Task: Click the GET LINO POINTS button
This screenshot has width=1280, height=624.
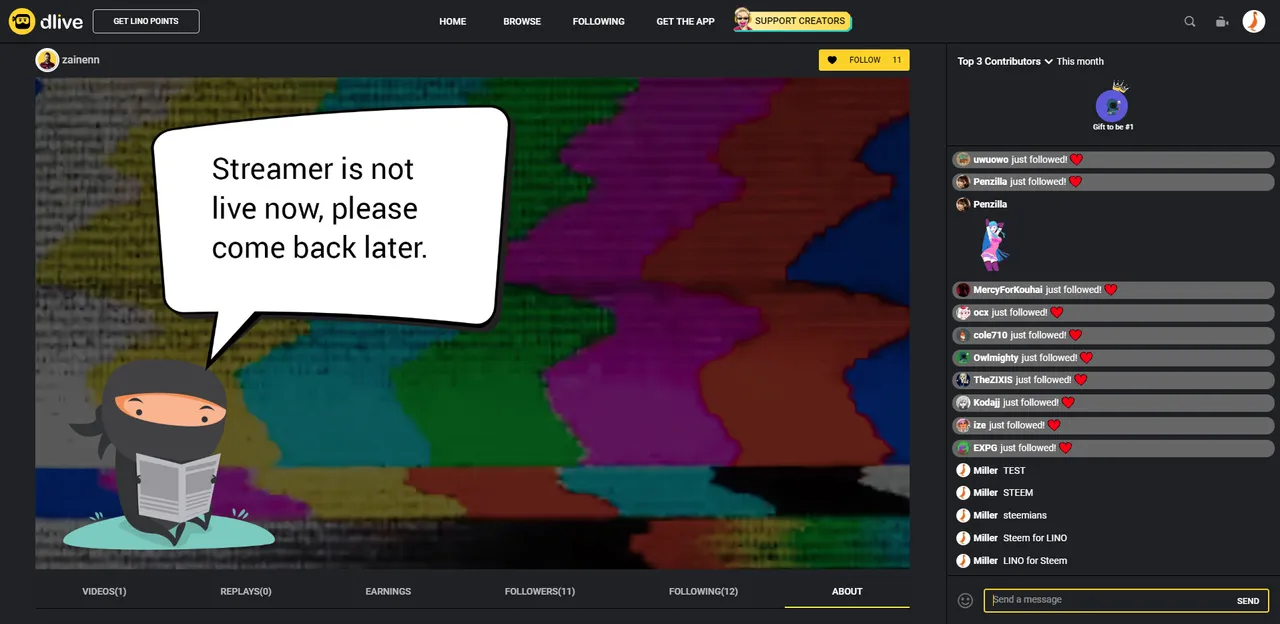Action: click(146, 21)
